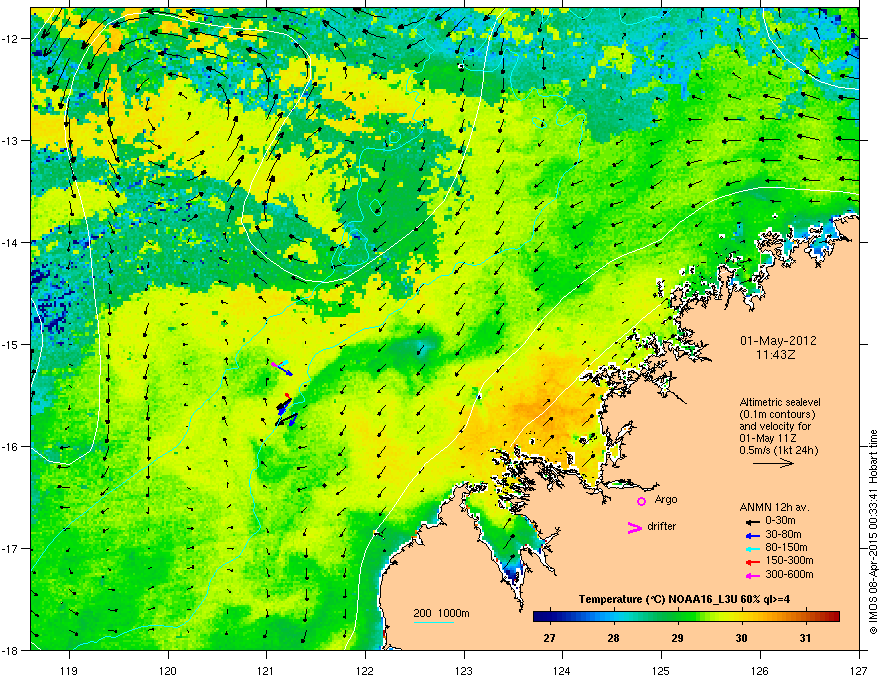The height and width of the screenshot is (680, 880).
Task: Click colorbar value label 30
Action: coord(741,638)
